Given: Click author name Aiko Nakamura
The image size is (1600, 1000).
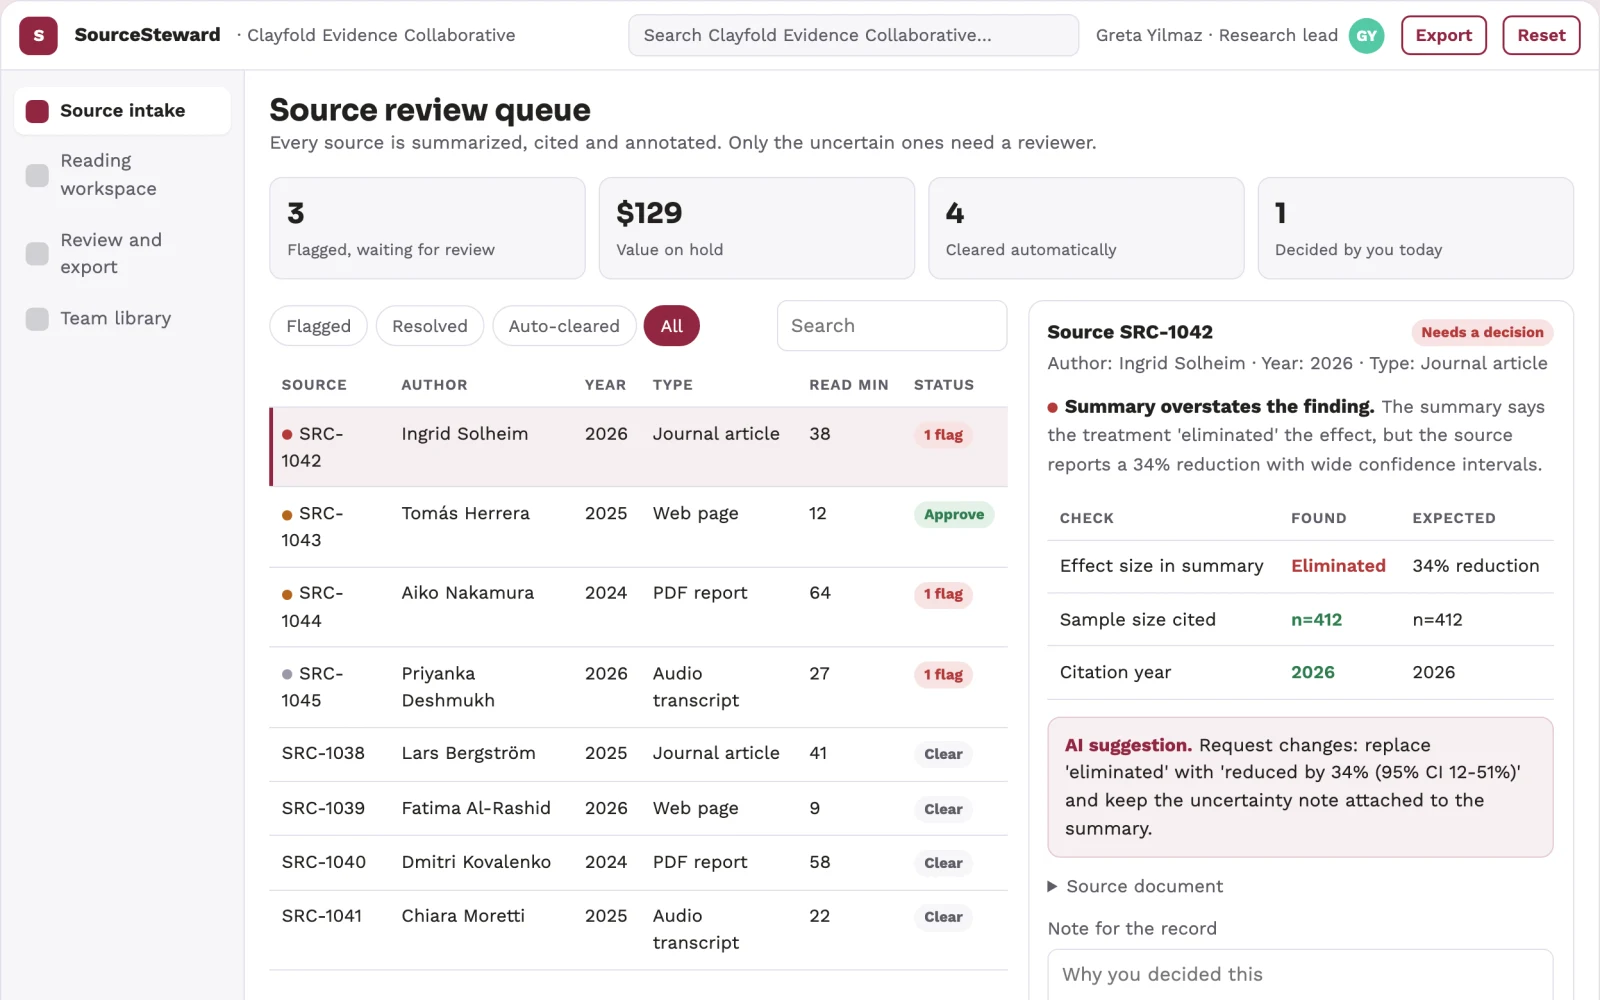Looking at the screenshot, I should 467,593.
